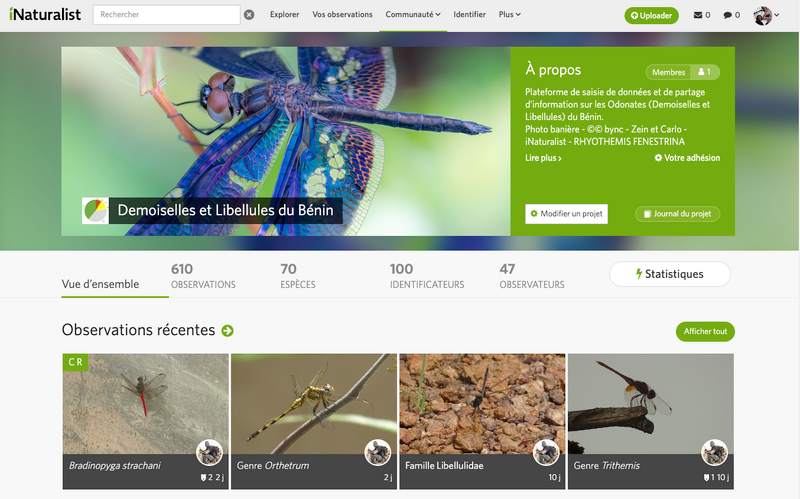Image resolution: width=800 pixels, height=499 pixels.
Task: Expand the Communauté dropdown menu
Action: tap(413, 15)
